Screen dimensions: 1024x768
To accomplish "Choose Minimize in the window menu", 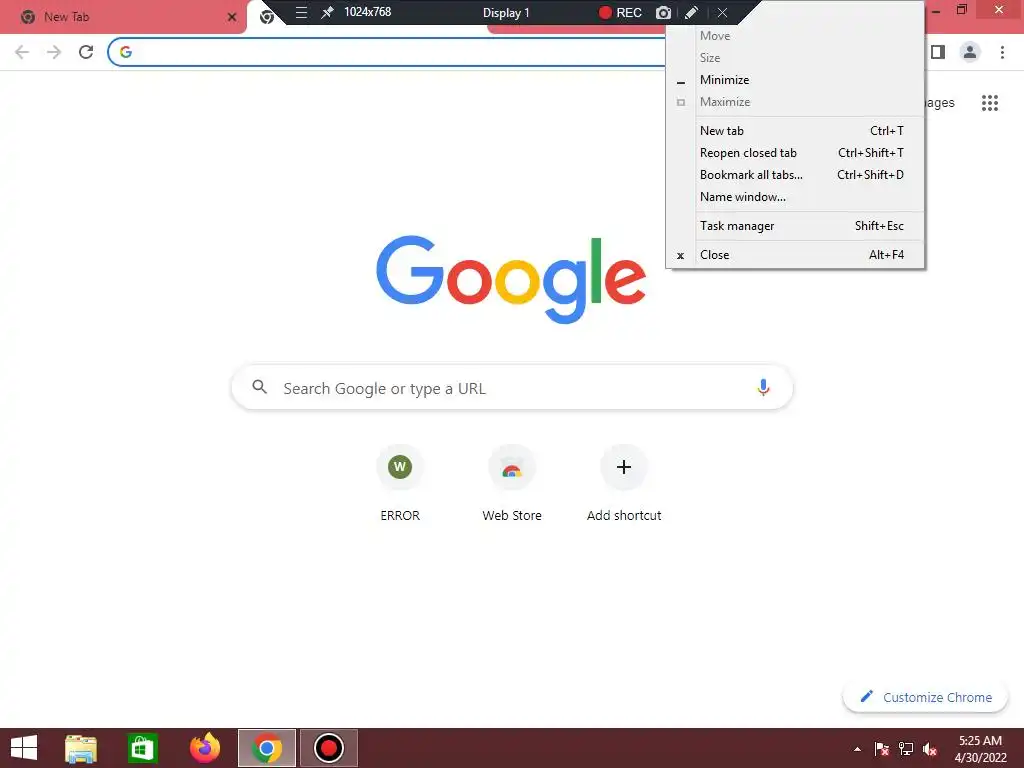I will (x=795, y=80).
